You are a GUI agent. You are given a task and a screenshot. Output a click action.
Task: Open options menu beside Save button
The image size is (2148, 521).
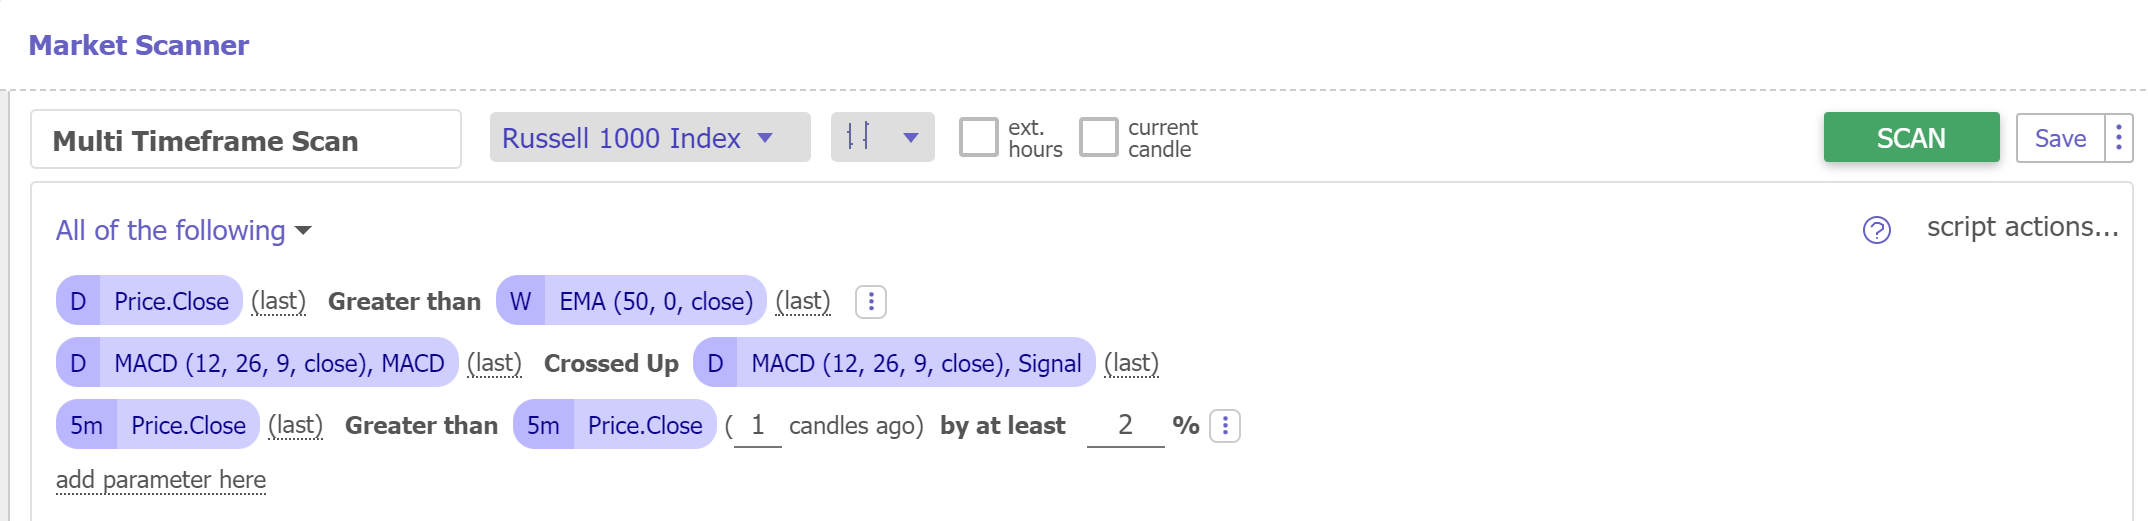[2118, 138]
